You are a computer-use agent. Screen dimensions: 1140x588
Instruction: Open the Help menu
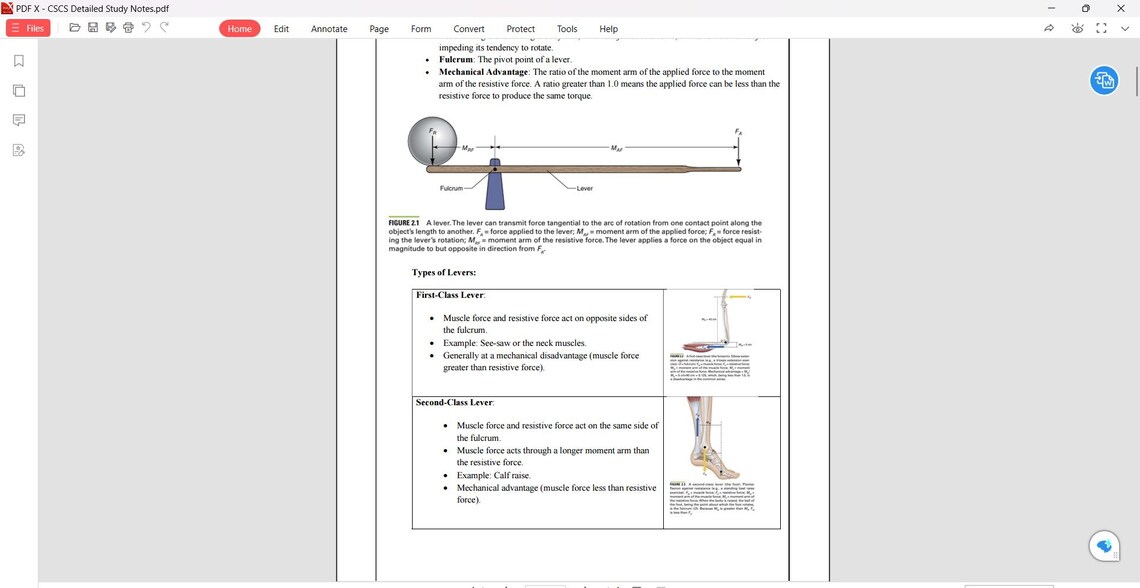(x=608, y=28)
